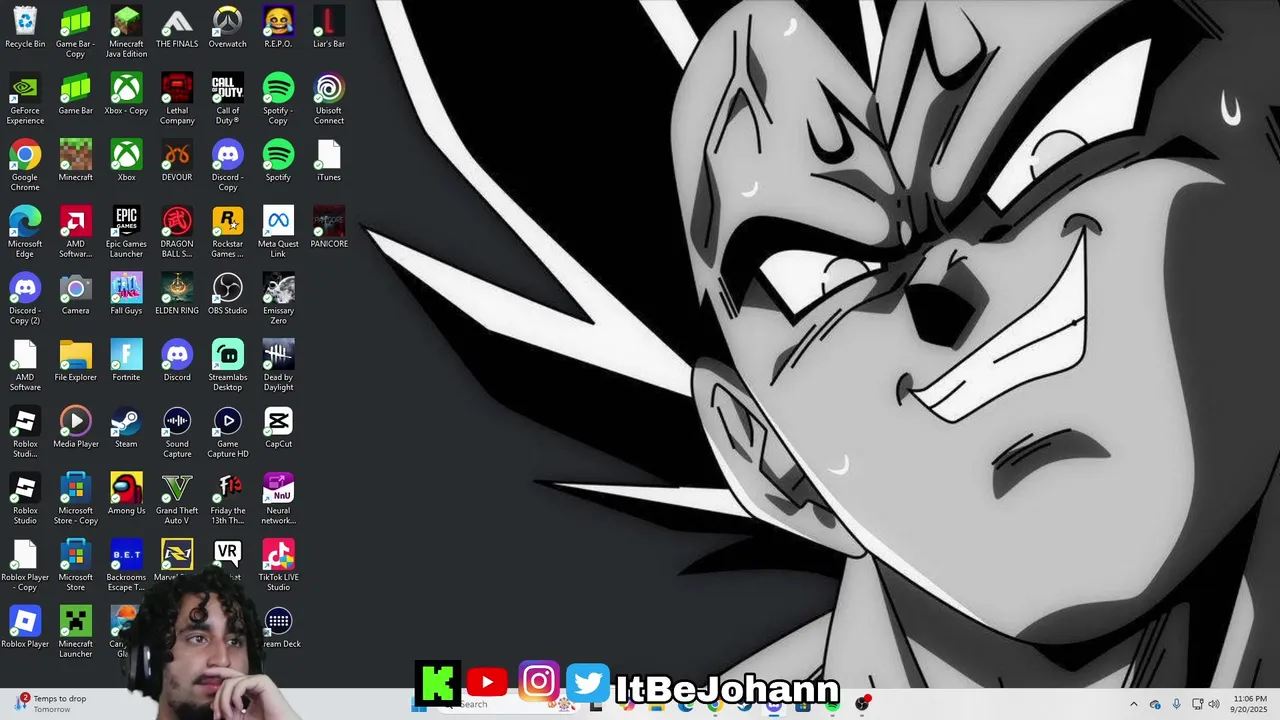
Task: Open the Overwatch desktop shortcut
Action: [x=228, y=27]
